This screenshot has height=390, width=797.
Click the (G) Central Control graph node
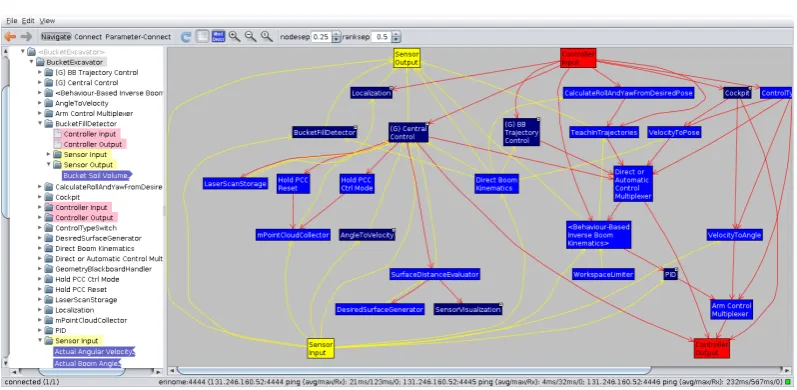[409, 132]
